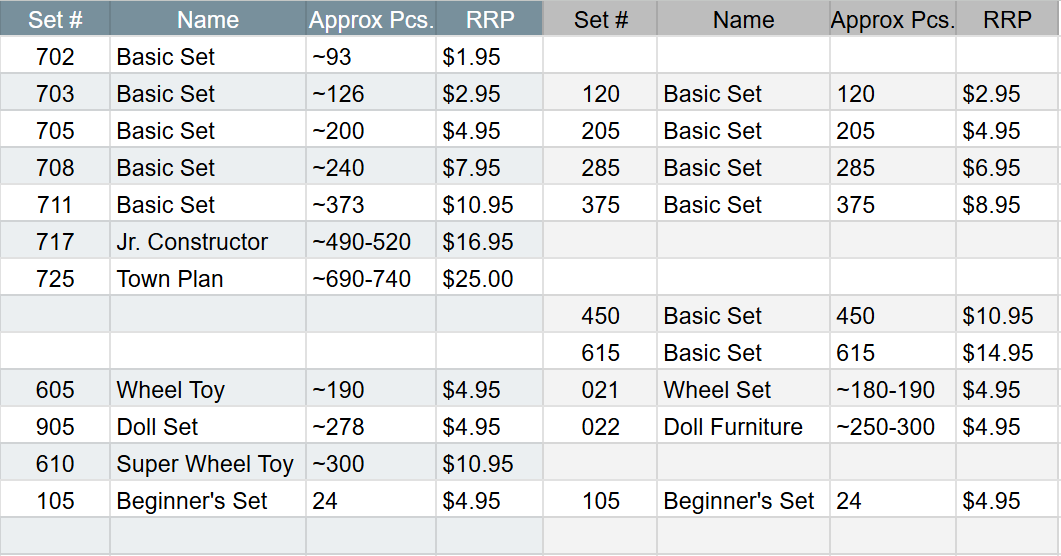Click the 'Town Plan' name cell
The image size is (1061, 556).
208,279
